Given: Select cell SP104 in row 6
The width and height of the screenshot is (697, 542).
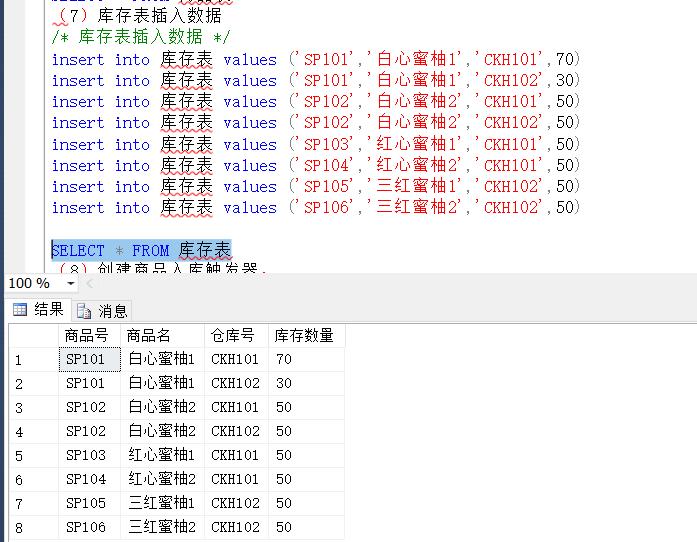Looking at the screenshot, I should 89,479.
